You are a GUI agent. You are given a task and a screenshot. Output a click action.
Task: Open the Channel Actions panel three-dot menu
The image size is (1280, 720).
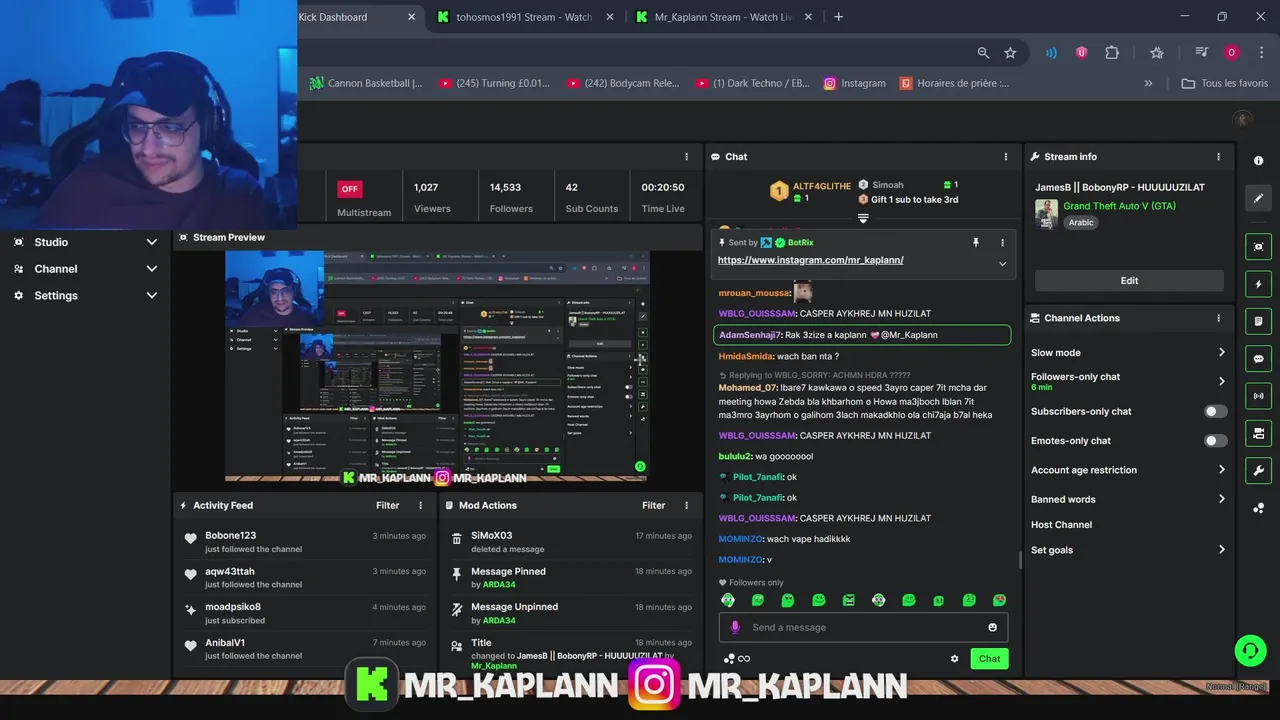(1218, 318)
